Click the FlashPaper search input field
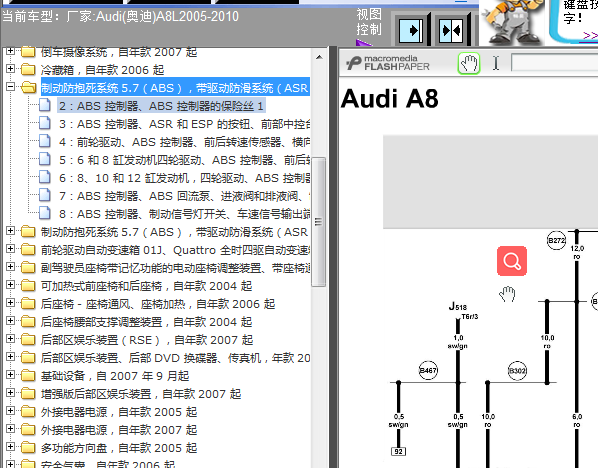Image resolution: width=598 pixels, height=468 pixels. (x=555, y=63)
